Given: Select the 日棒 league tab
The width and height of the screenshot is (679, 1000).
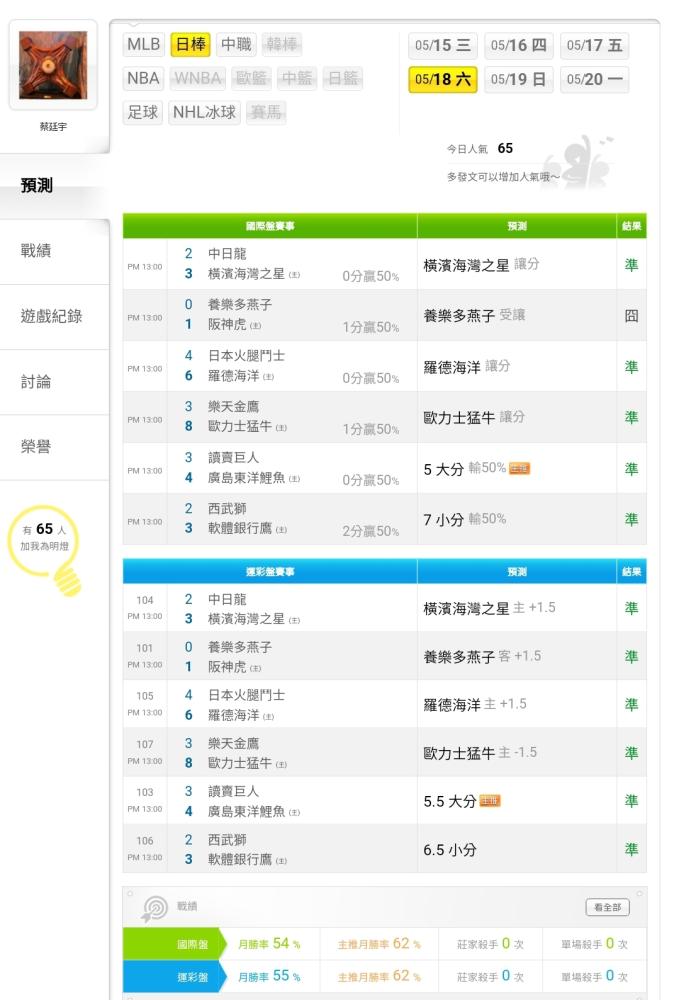Looking at the screenshot, I should coord(191,44).
